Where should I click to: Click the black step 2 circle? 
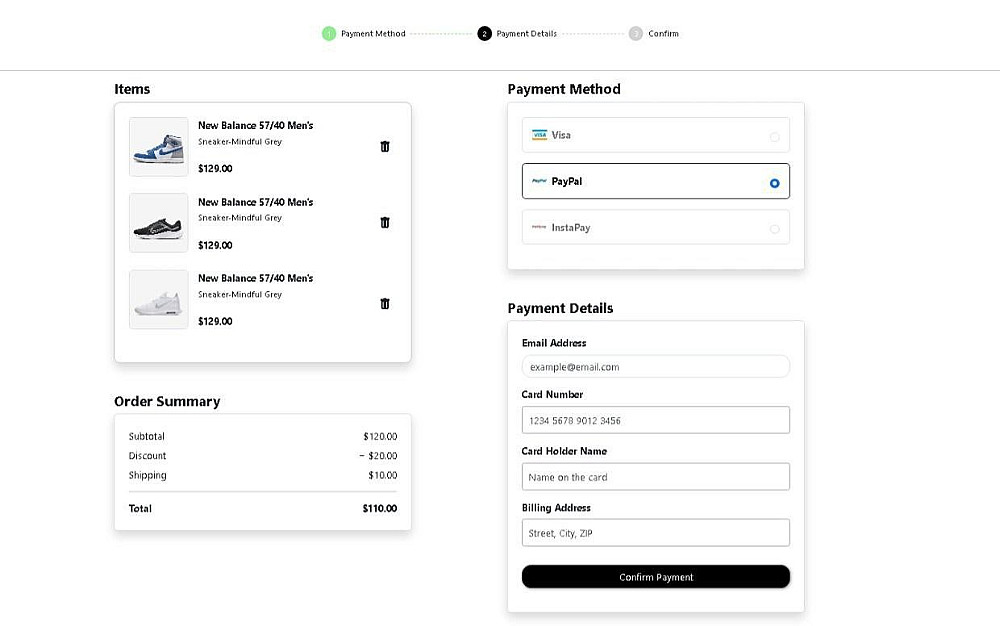point(485,34)
